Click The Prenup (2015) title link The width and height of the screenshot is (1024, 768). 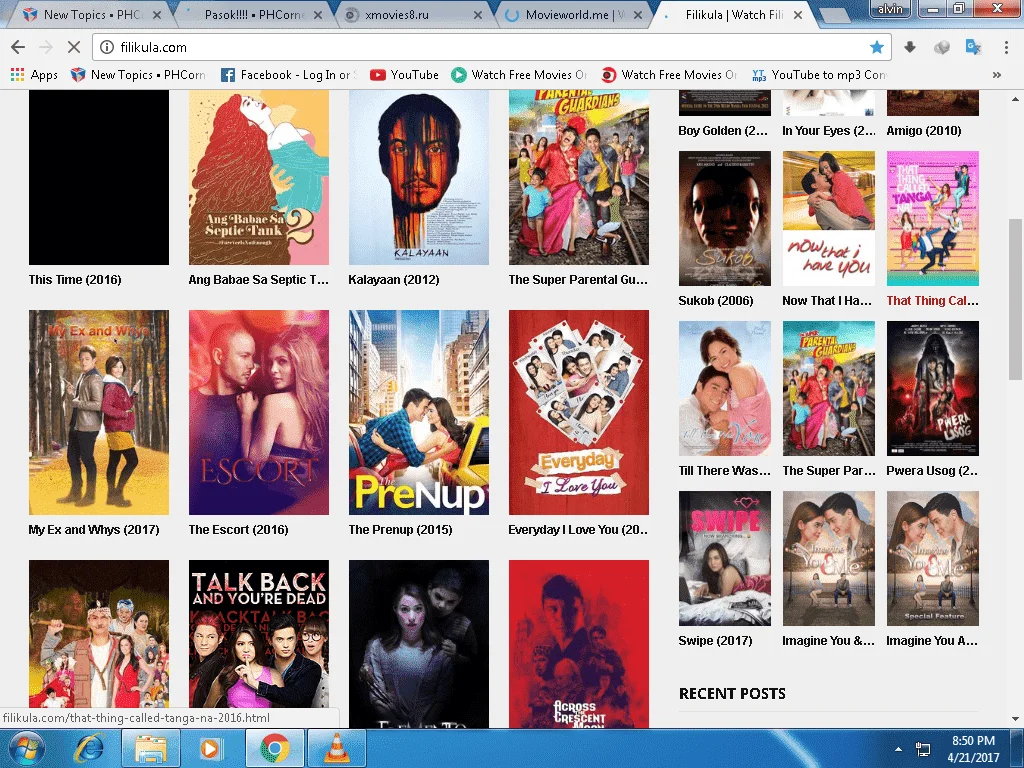coord(400,530)
